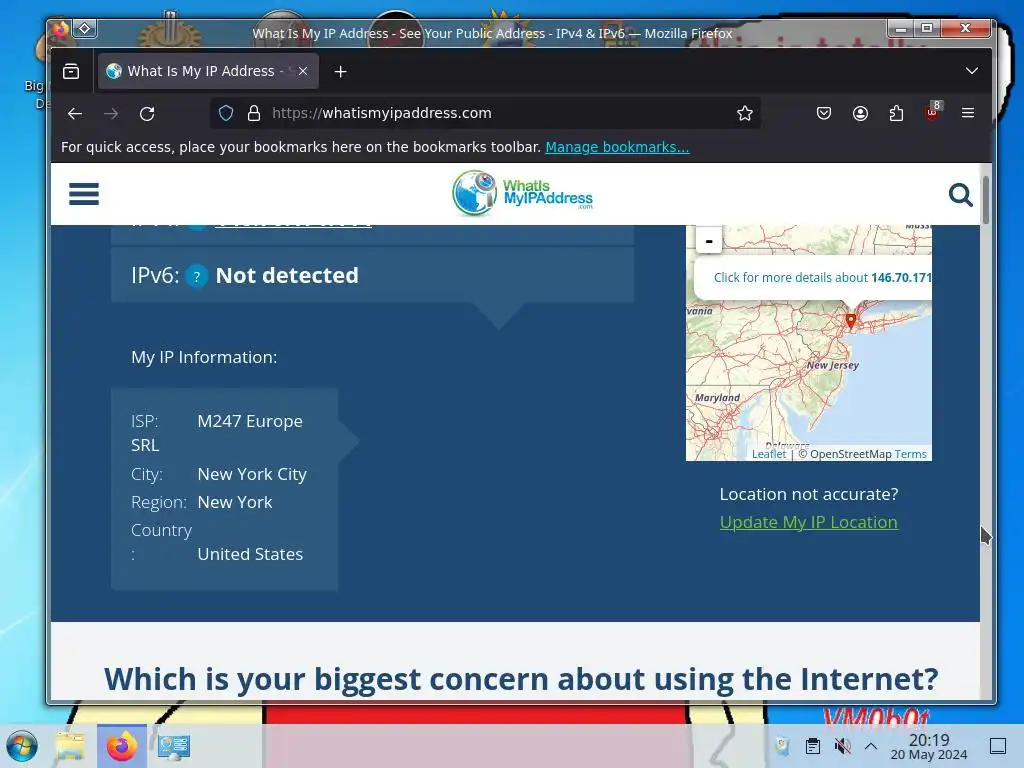The width and height of the screenshot is (1024, 768).
Task: Open the Firefox account icon
Action: pyautogui.click(x=861, y=114)
